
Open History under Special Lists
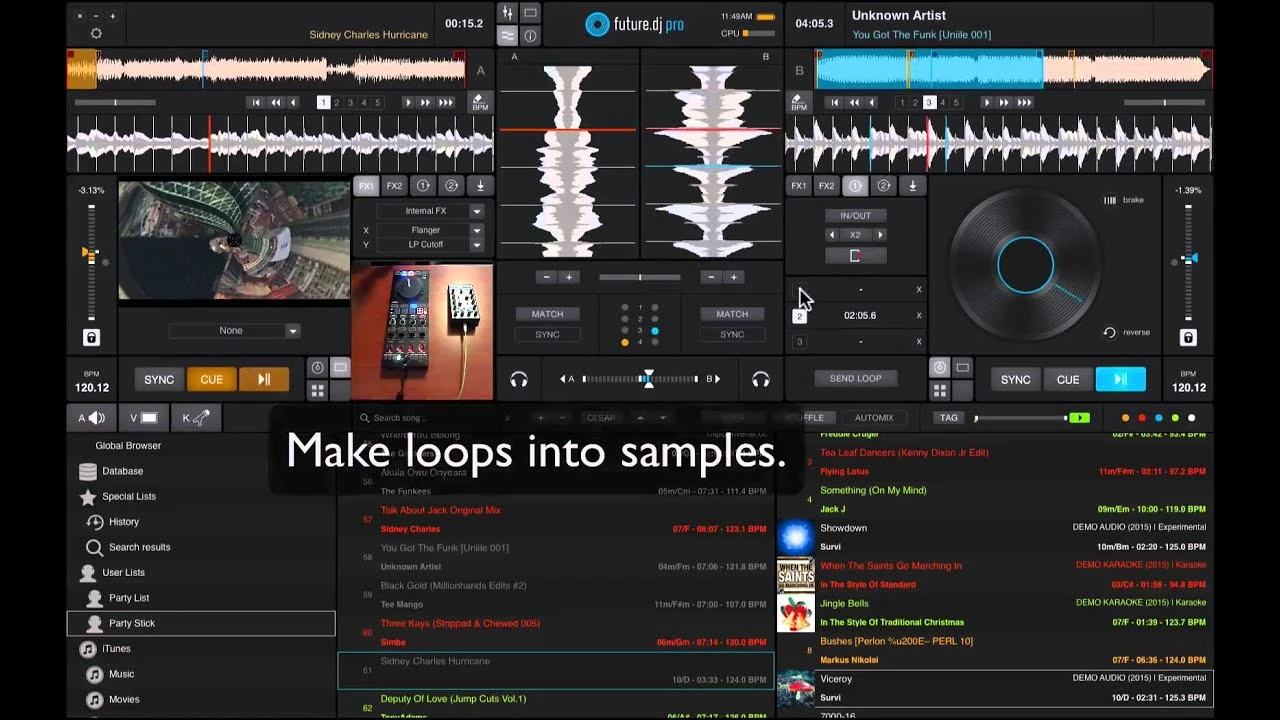(x=124, y=522)
